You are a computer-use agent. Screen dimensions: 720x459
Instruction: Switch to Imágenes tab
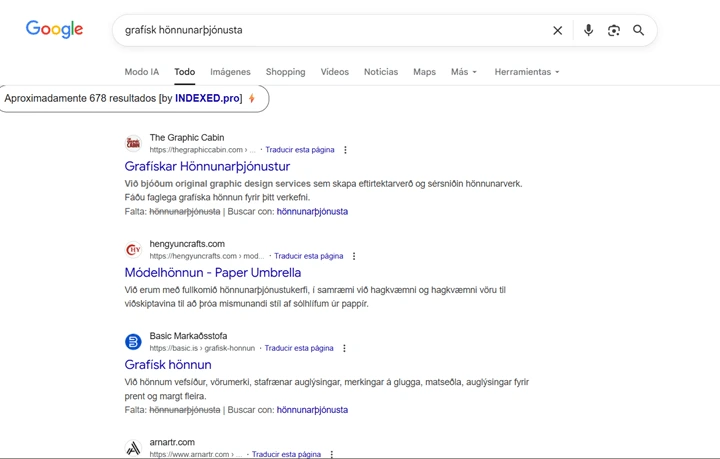(231, 72)
